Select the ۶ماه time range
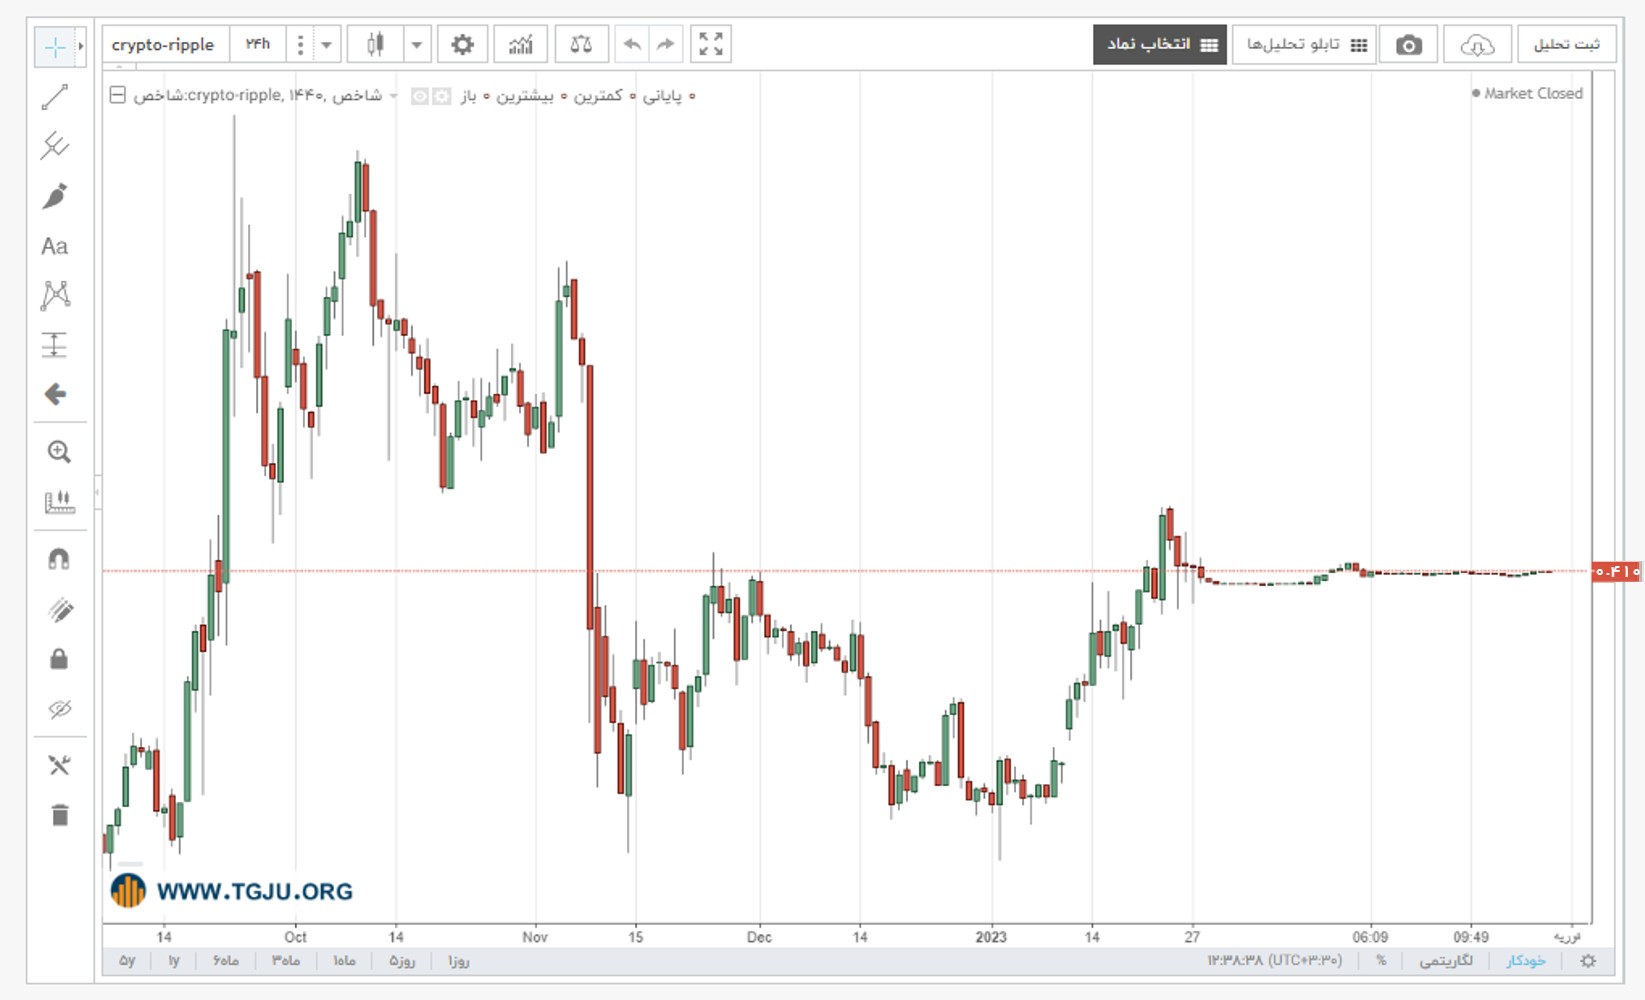 [x=226, y=961]
